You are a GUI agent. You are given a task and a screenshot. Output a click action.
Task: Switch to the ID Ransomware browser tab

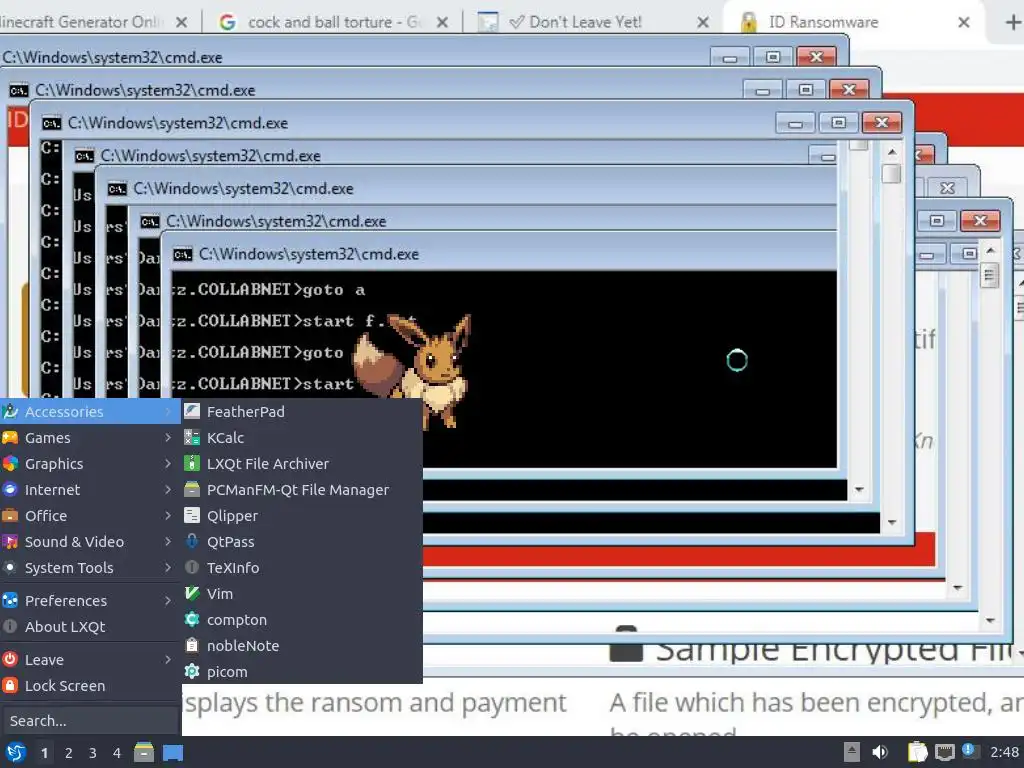(x=852, y=22)
